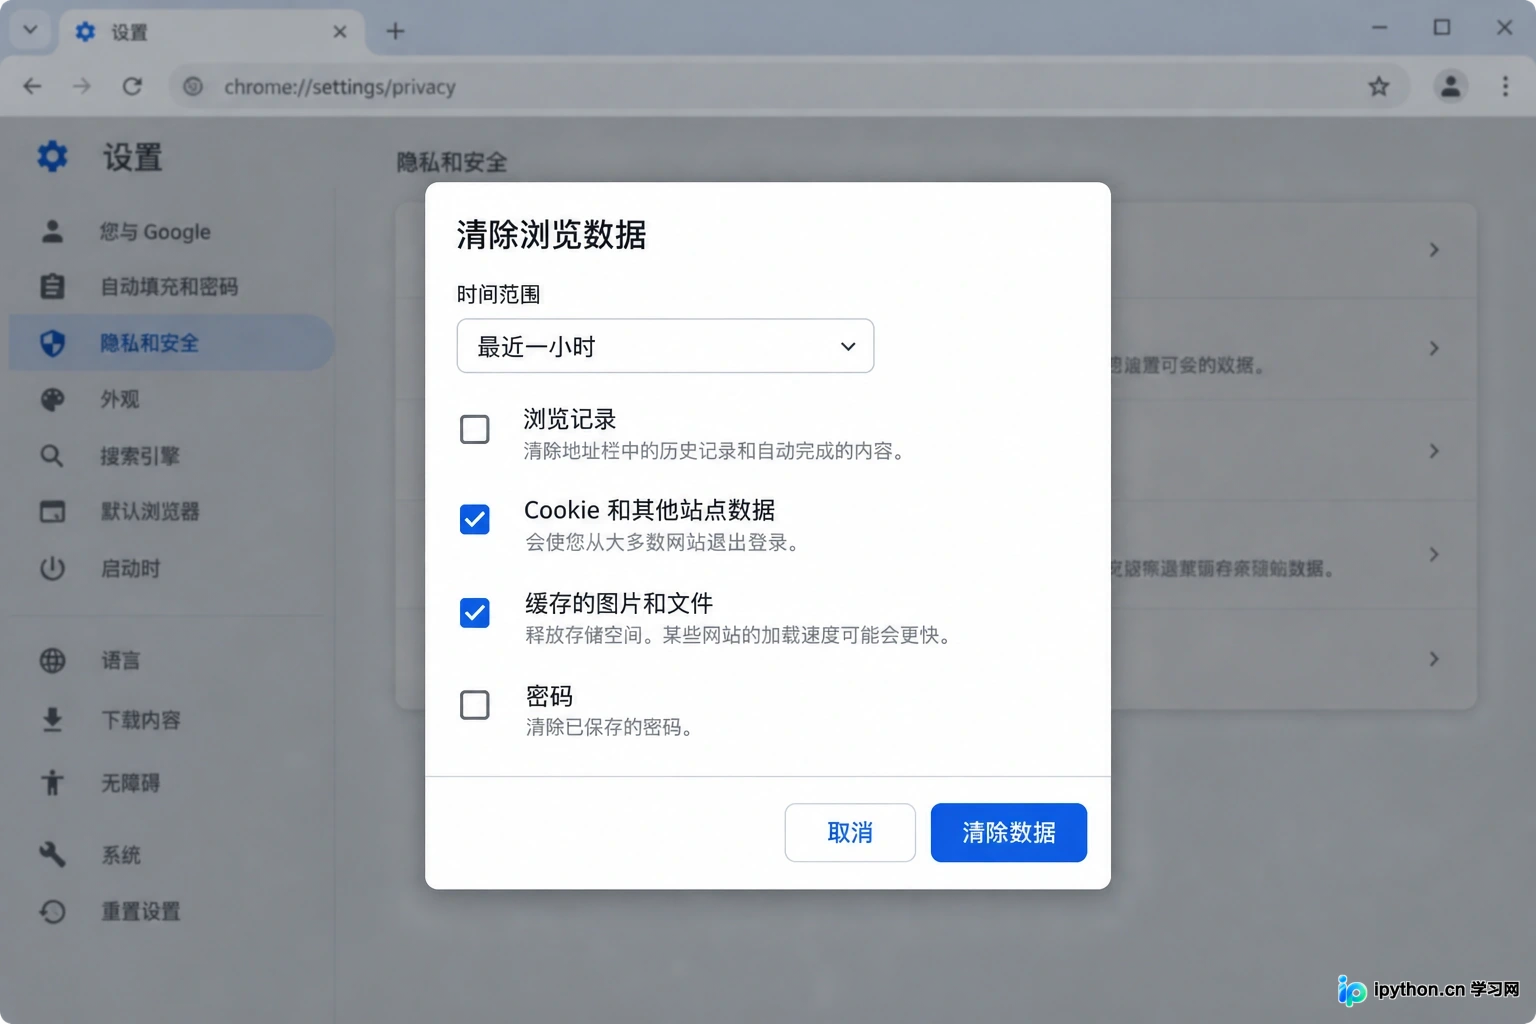1536x1024 pixels.
Task: Click the 隐私和安全 page heading
Action: point(452,162)
